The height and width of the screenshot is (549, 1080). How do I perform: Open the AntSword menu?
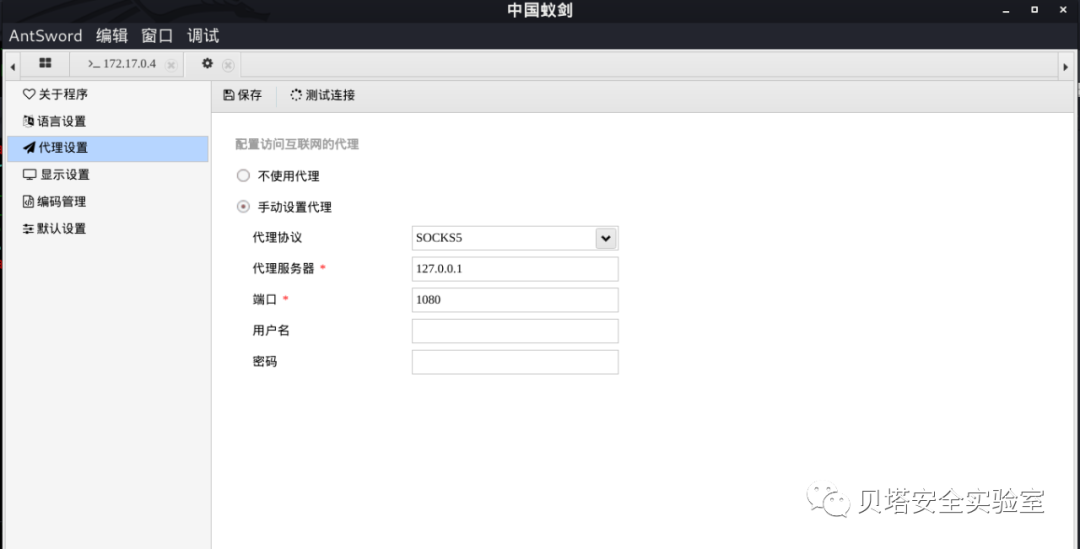click(45, 36)
